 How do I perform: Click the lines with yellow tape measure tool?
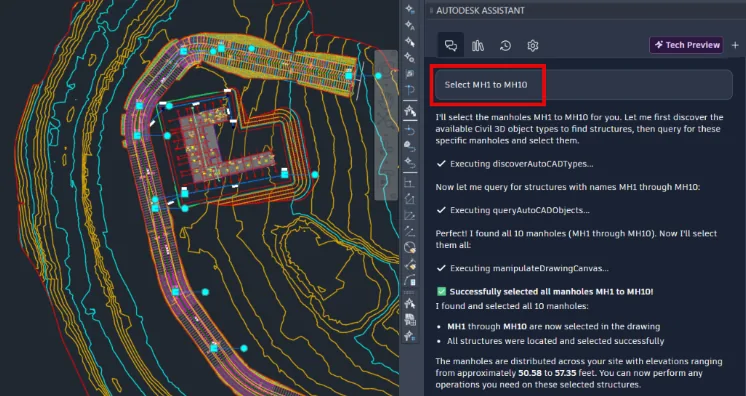coord(410,264)
